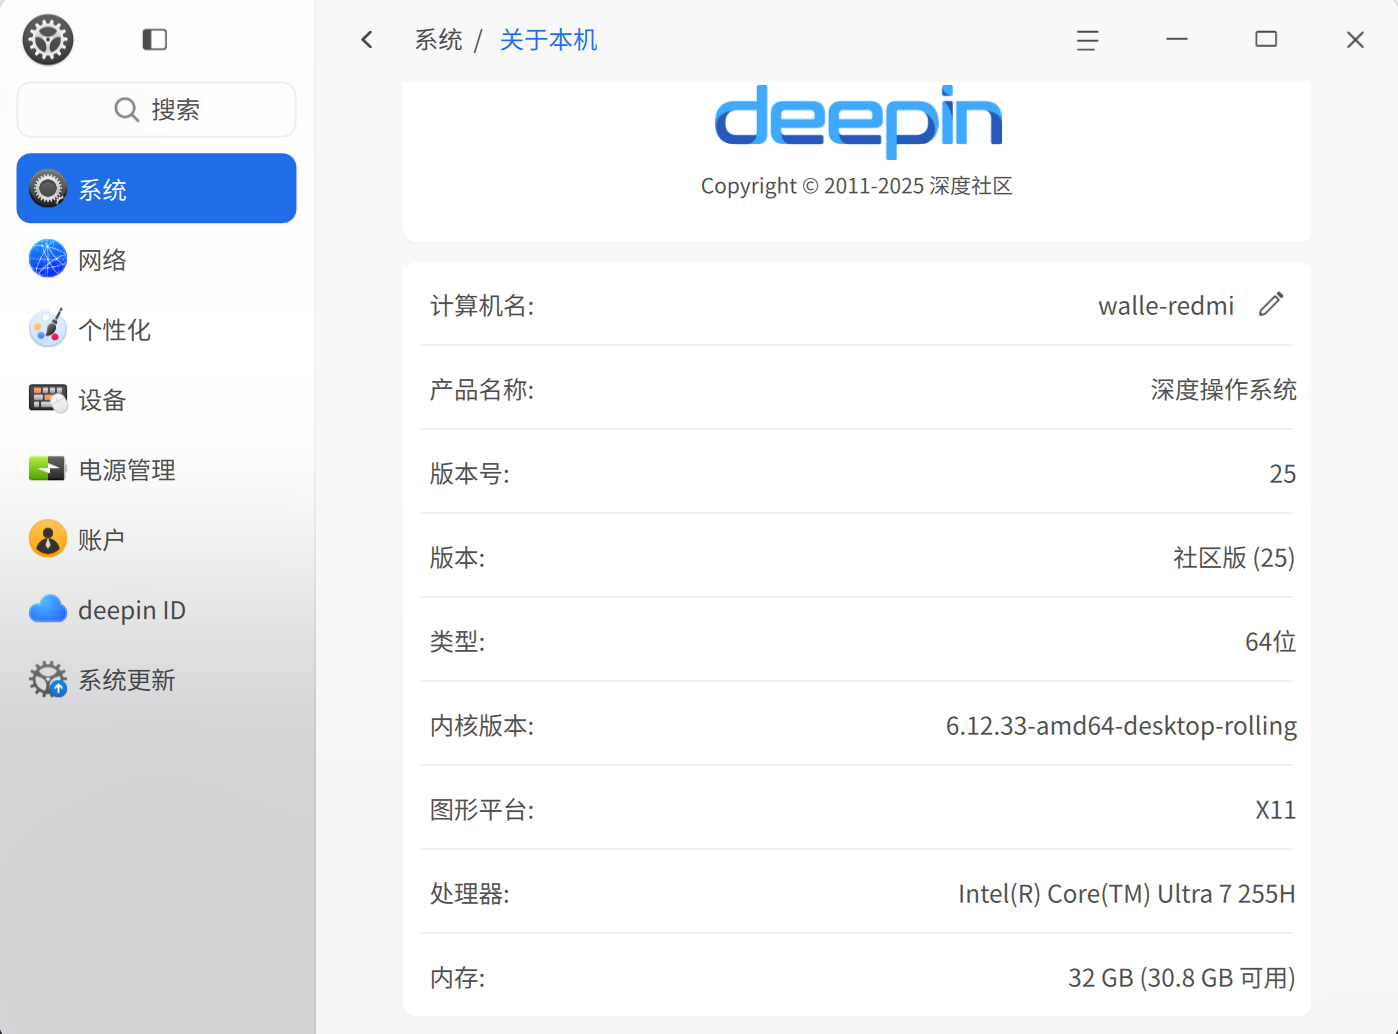Open the hamburger main menu

pyautogui.click(x=1087, y=40)
